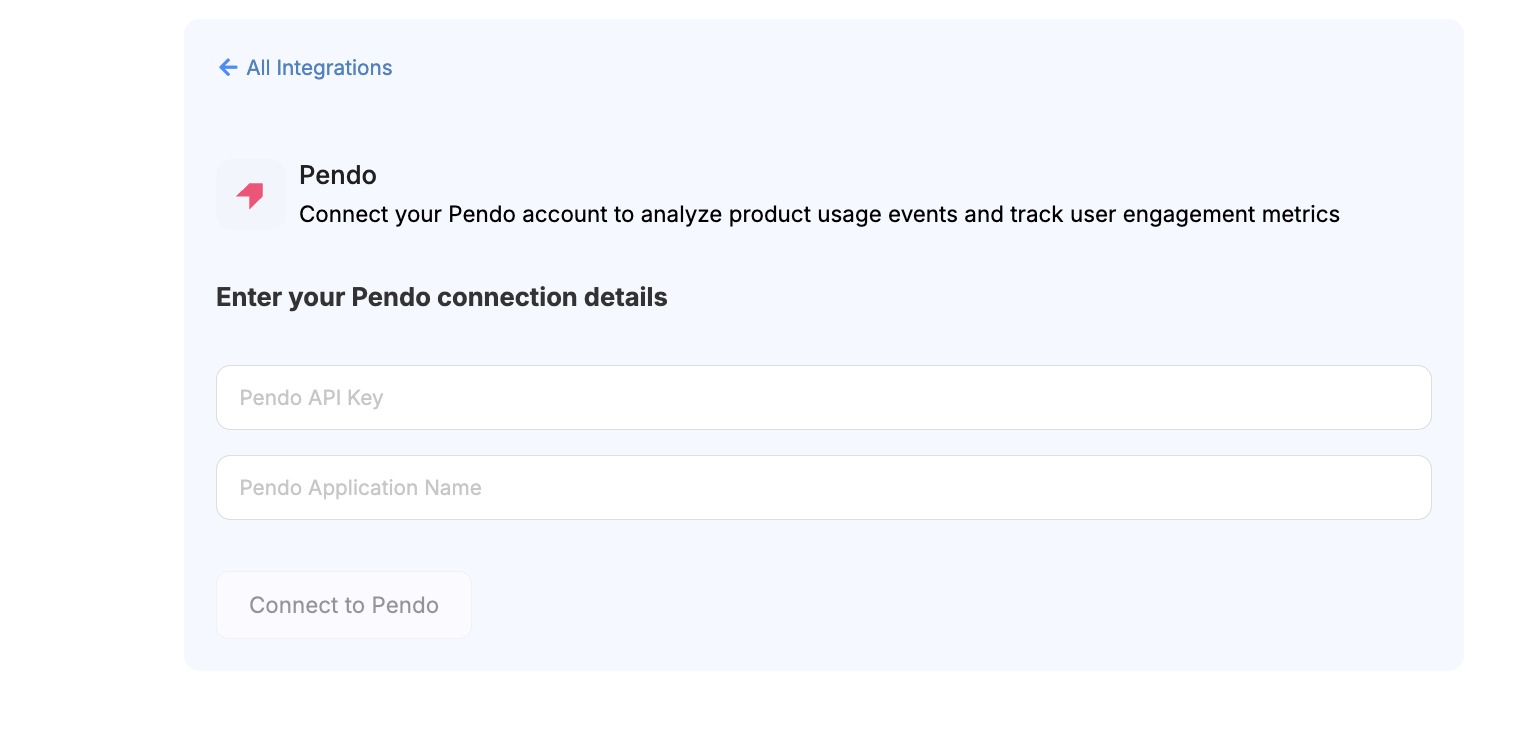Click the back arrow icon
The width and height of the screenshot is (1538, 752).
pos(228,67)
